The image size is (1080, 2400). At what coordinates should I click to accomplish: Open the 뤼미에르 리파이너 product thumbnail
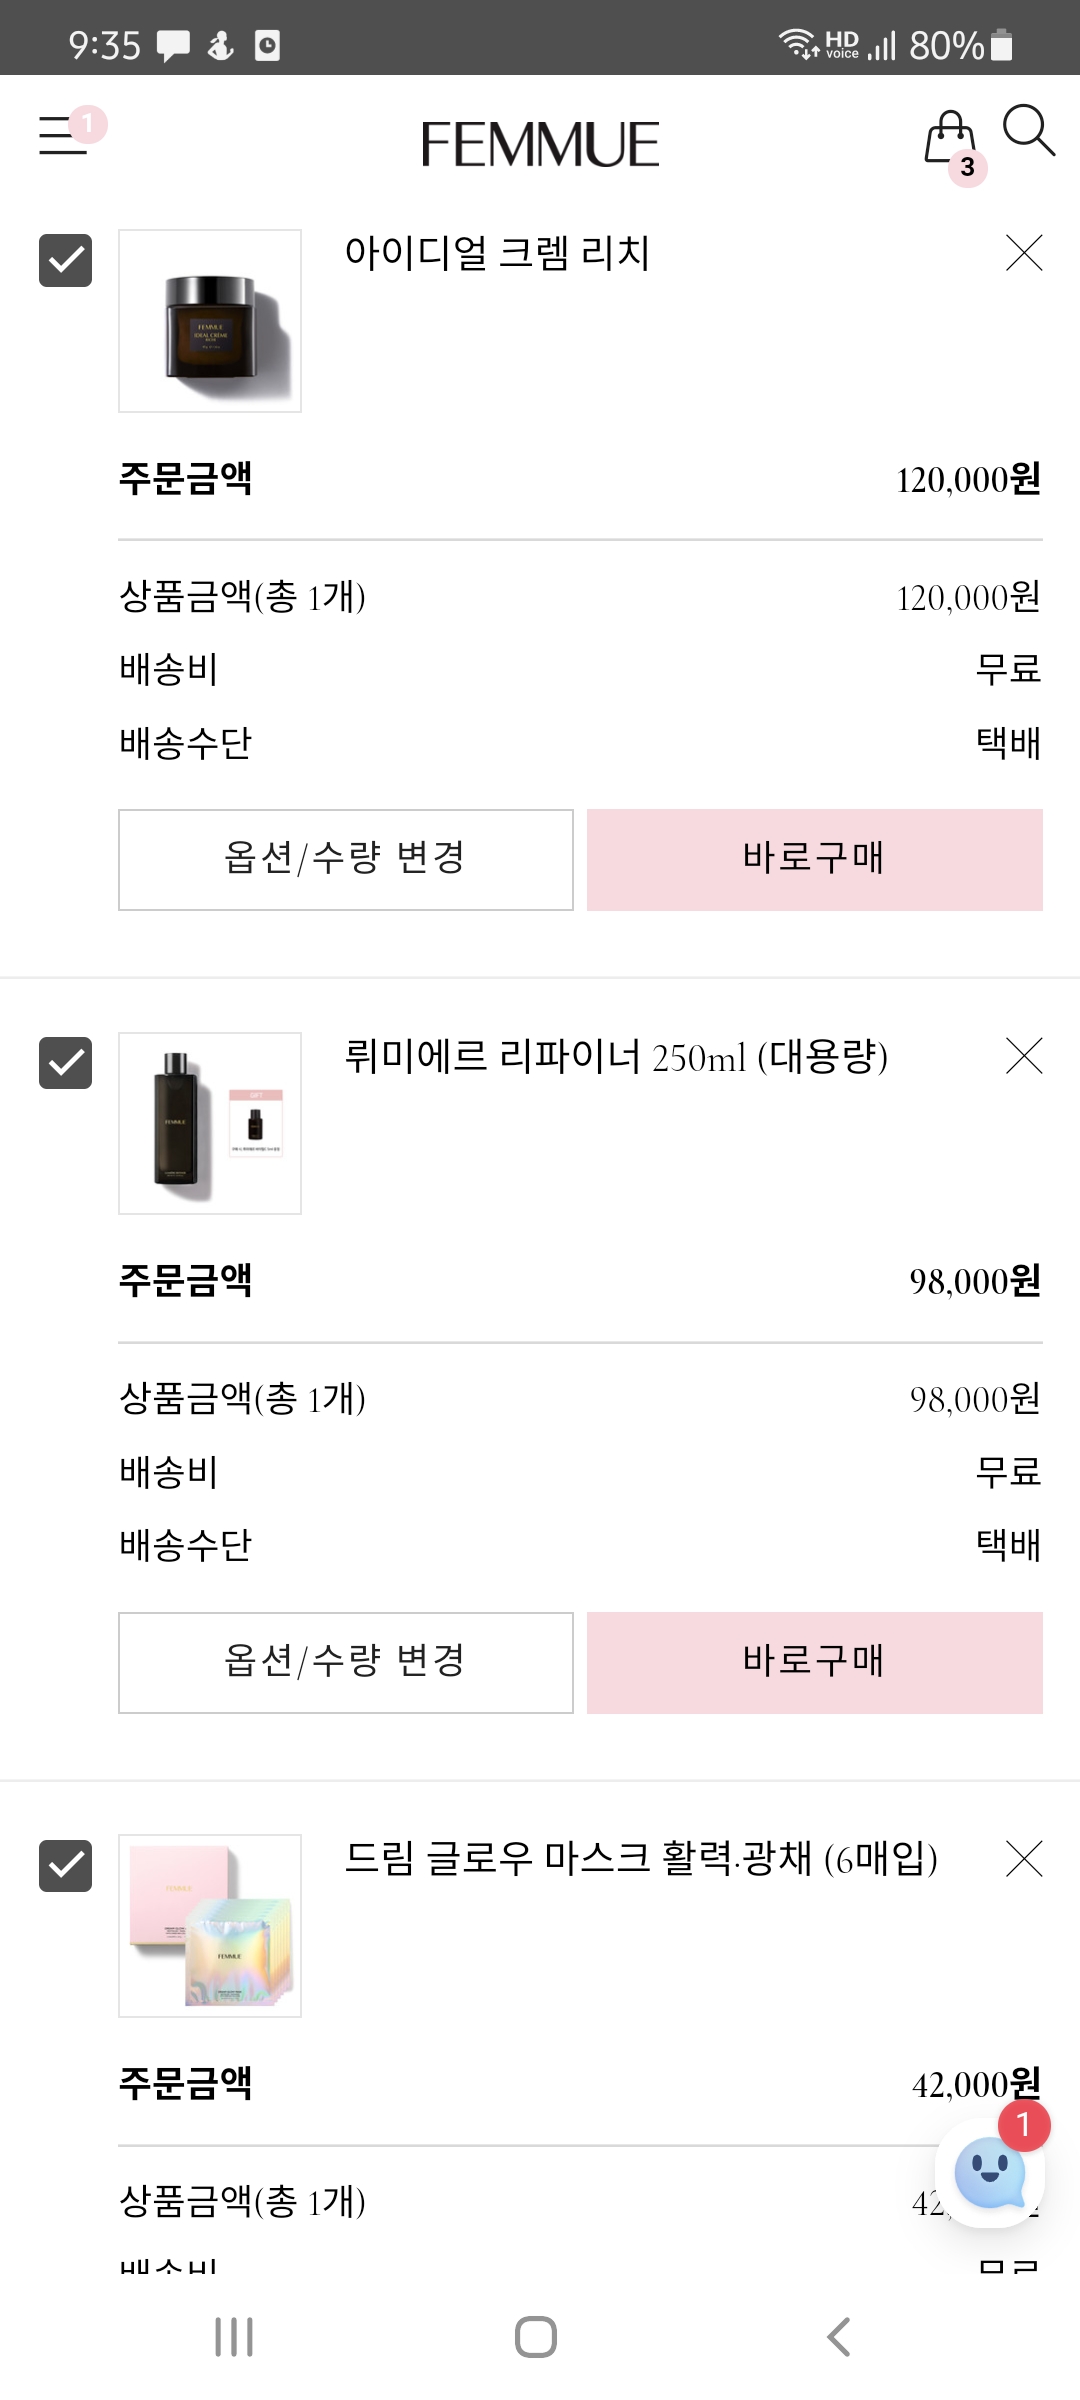pyautogui.click(x=210, y=1123)
